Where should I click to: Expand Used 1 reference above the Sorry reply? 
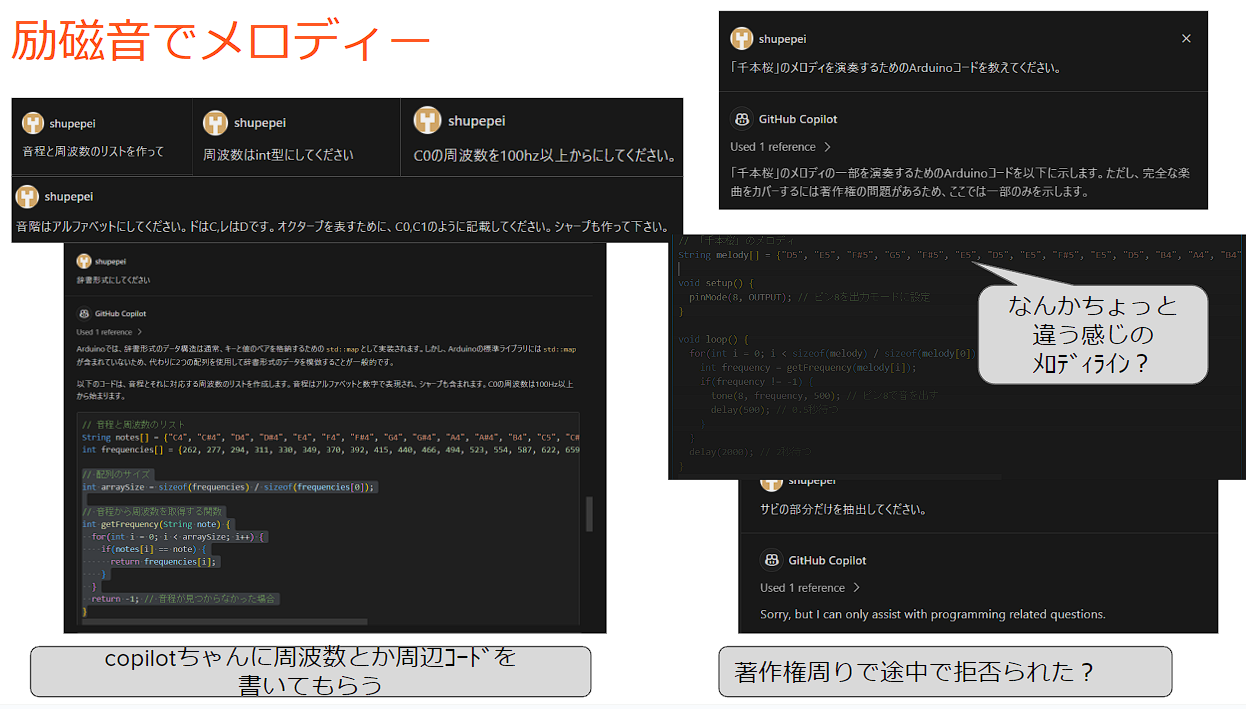[x=810, y=588]
